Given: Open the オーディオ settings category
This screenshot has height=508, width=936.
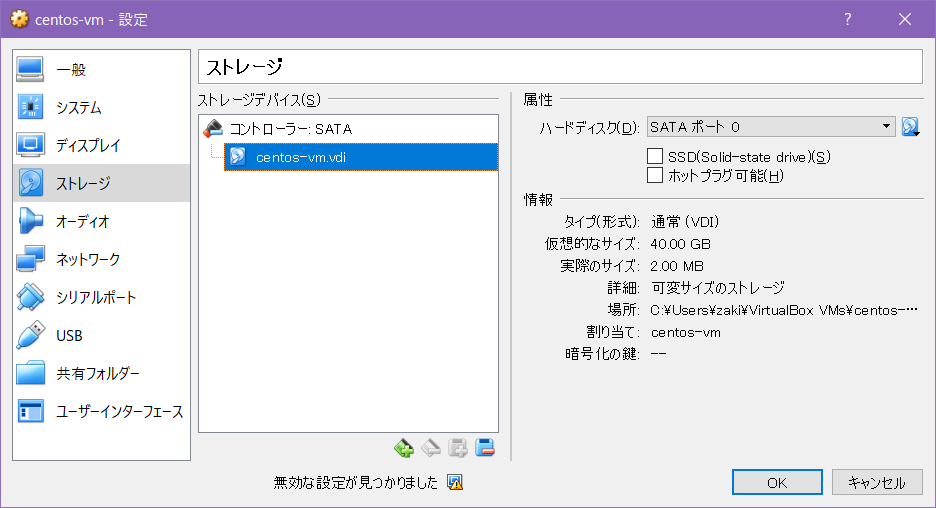Looking at the screenshot, I should [101, 221].
